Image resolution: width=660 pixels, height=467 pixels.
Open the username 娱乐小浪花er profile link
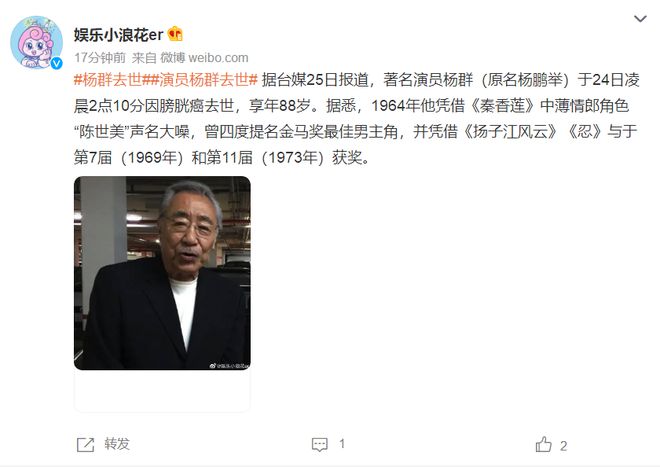(118, 35)
